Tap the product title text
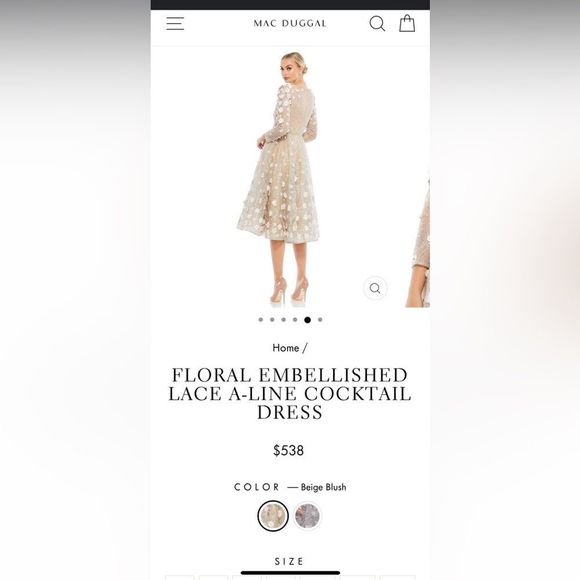This screenshot has width=580, height=580. pos(290,394)
